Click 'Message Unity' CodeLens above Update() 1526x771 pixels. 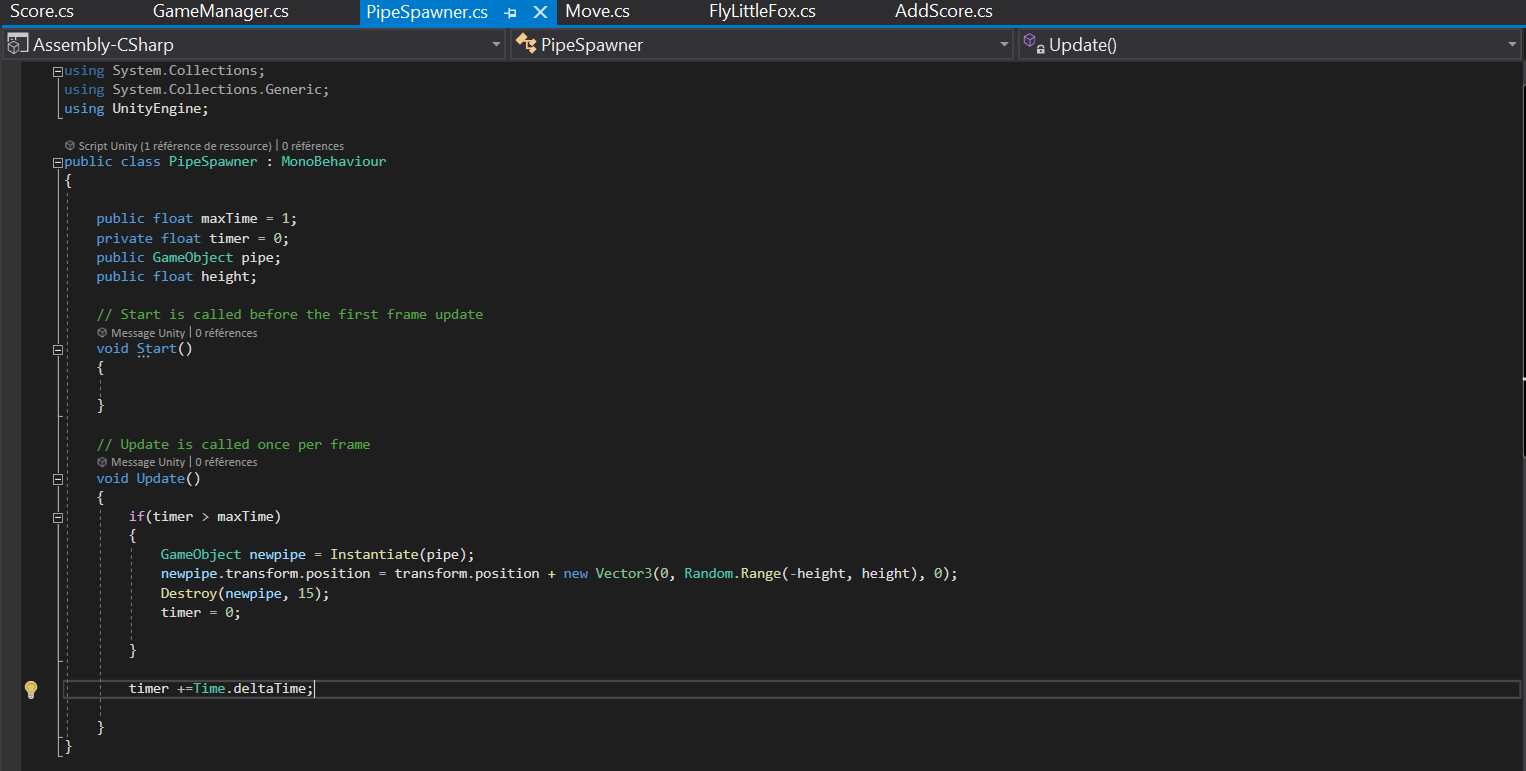pyautogui.click(x=148, y=462)
